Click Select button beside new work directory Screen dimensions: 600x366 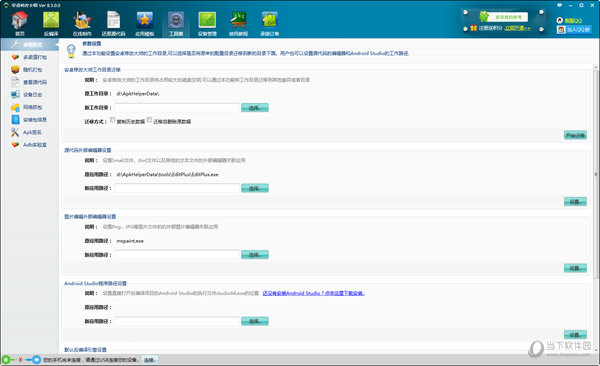(255, 108)
